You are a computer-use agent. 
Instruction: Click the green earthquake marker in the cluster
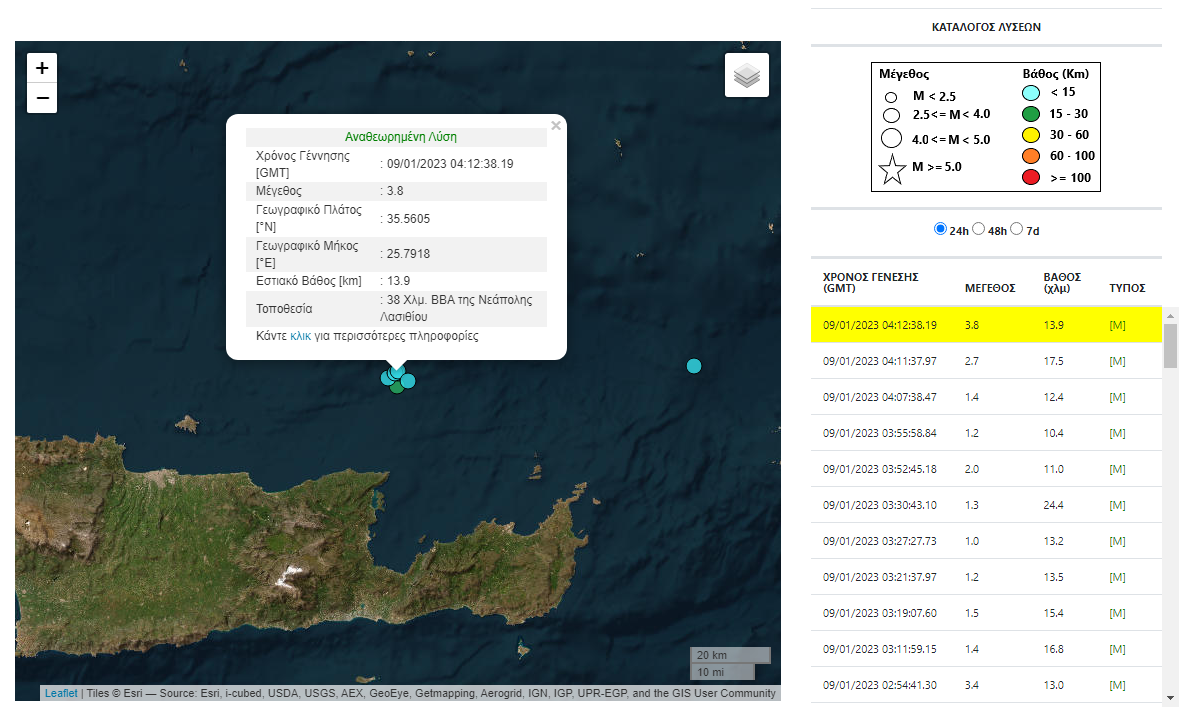tap(397, 388)
